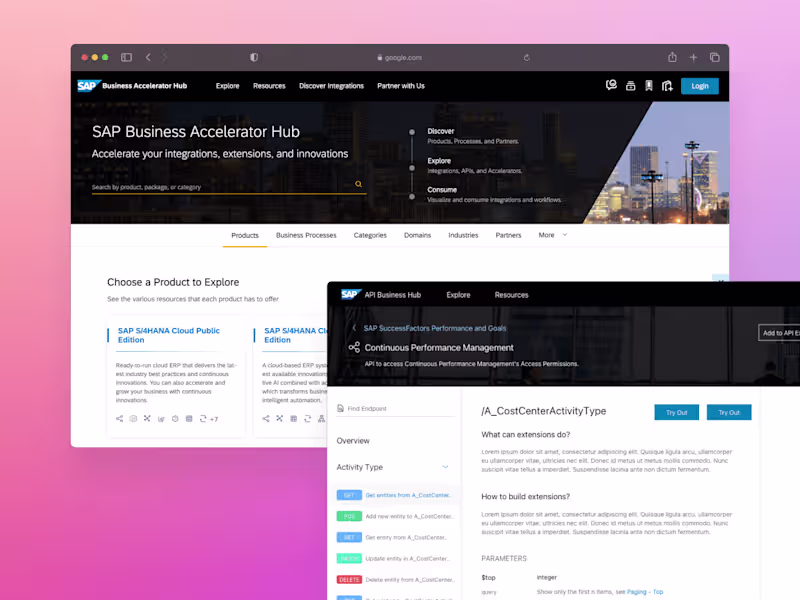Click the sync arrows icon on Public Edition card
Image resolution: width=800 pixels, height=600 pixels.
click(x=203, y=418)
